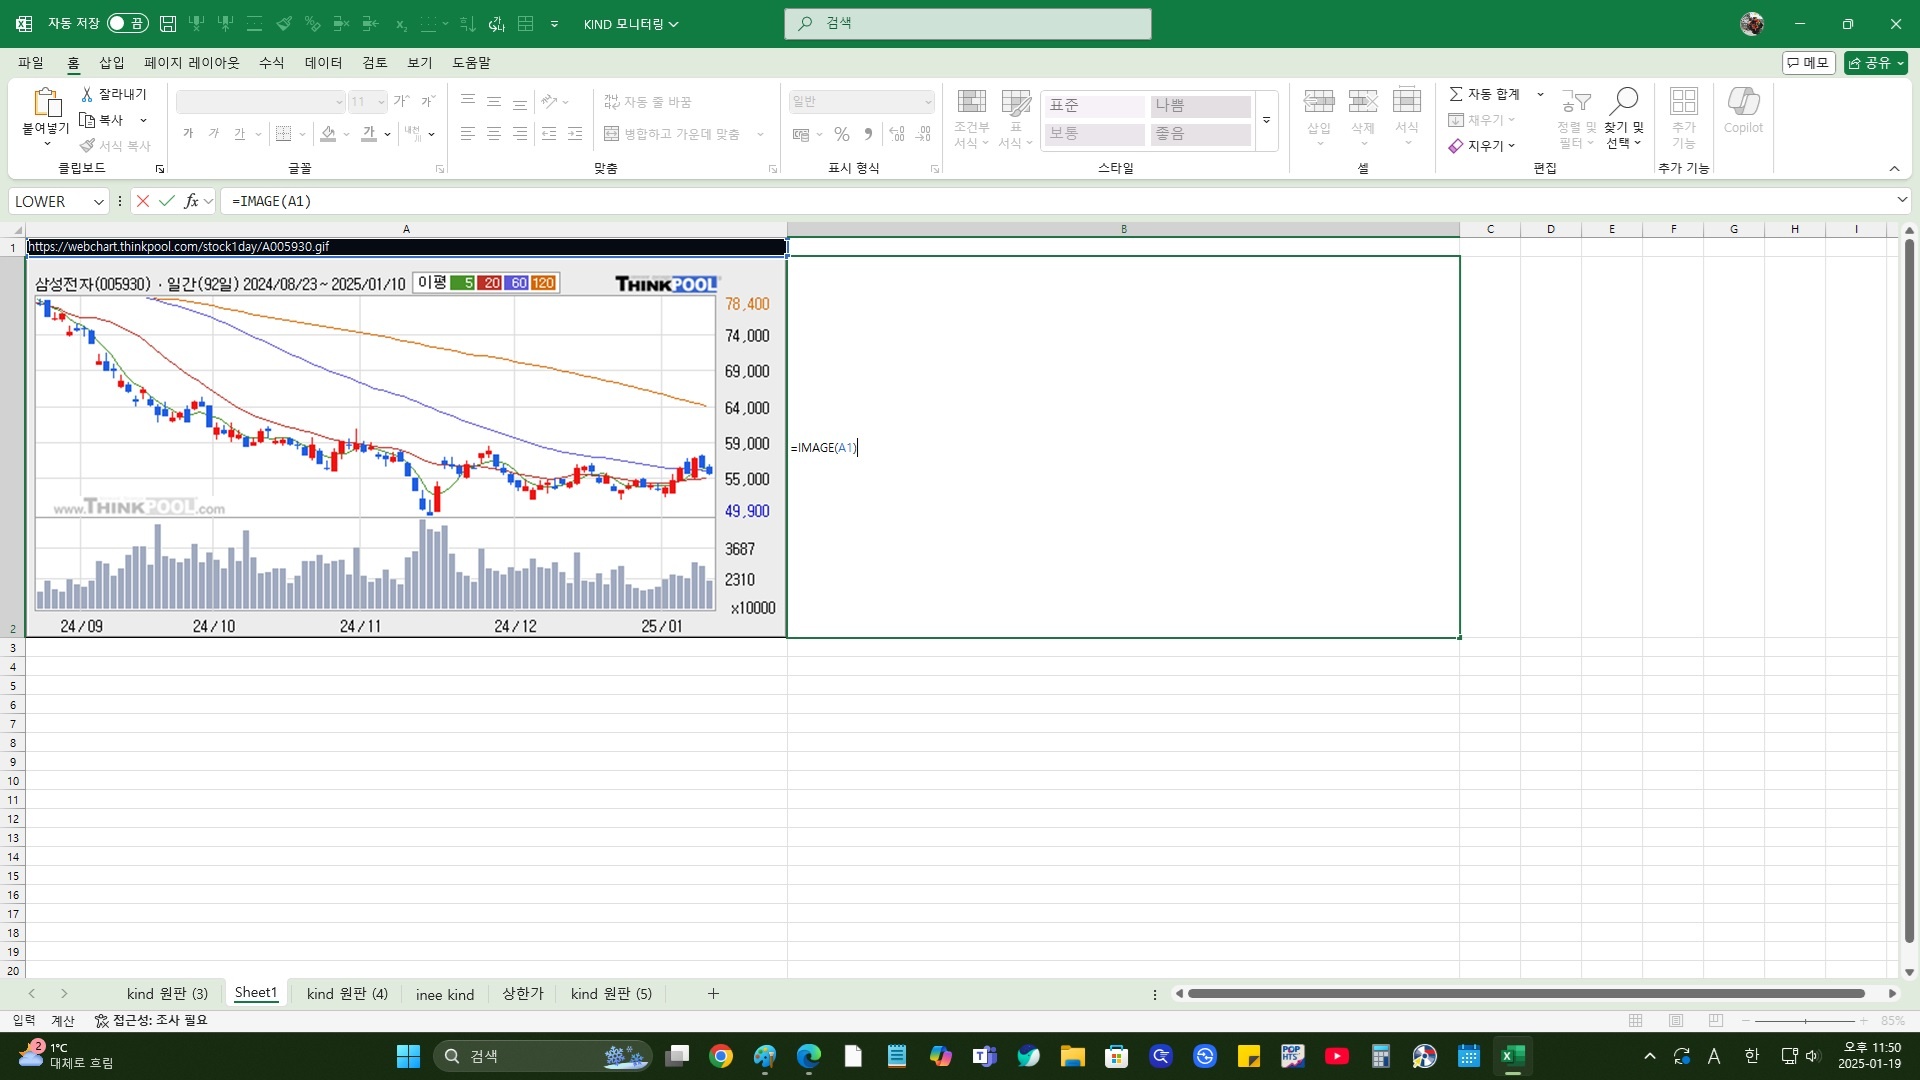Add a new sheet with the plus icon
This screenshot has height=1080, width=1920.
point(713,993)
